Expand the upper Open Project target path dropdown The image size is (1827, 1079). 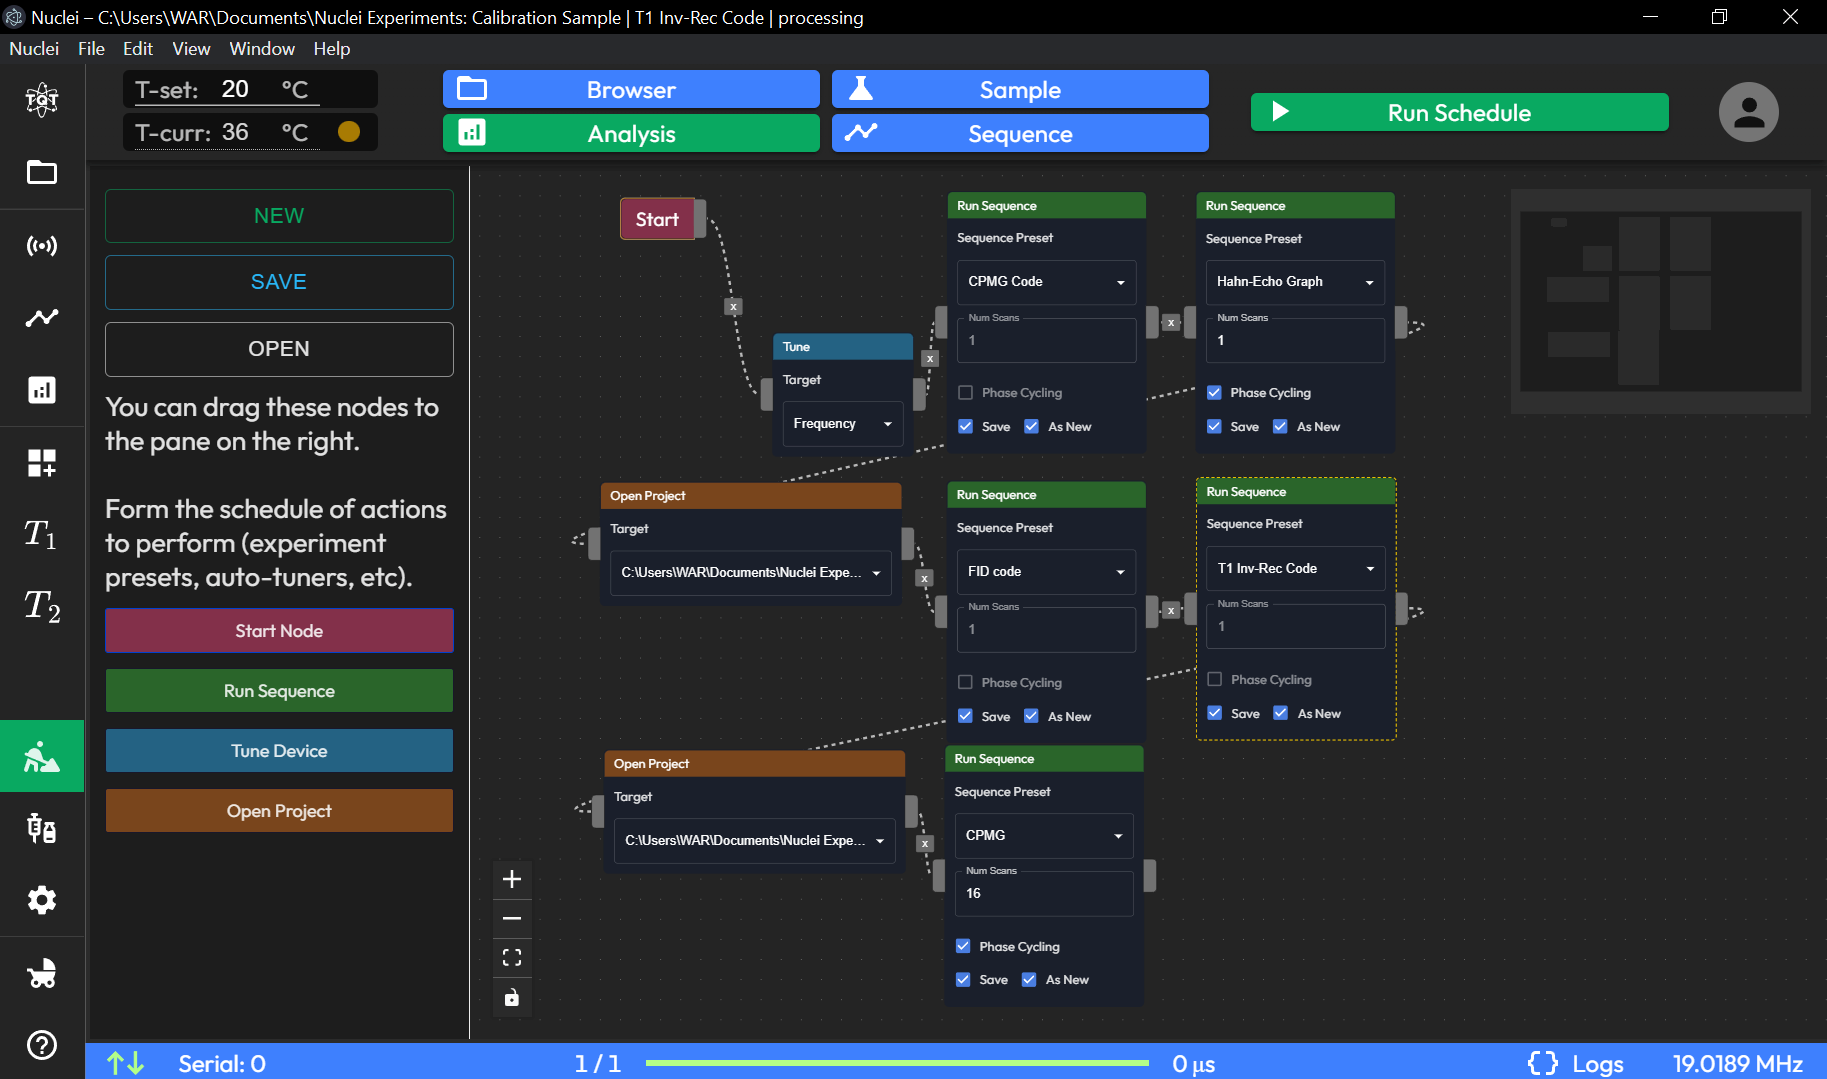click(x=750, y=573)
